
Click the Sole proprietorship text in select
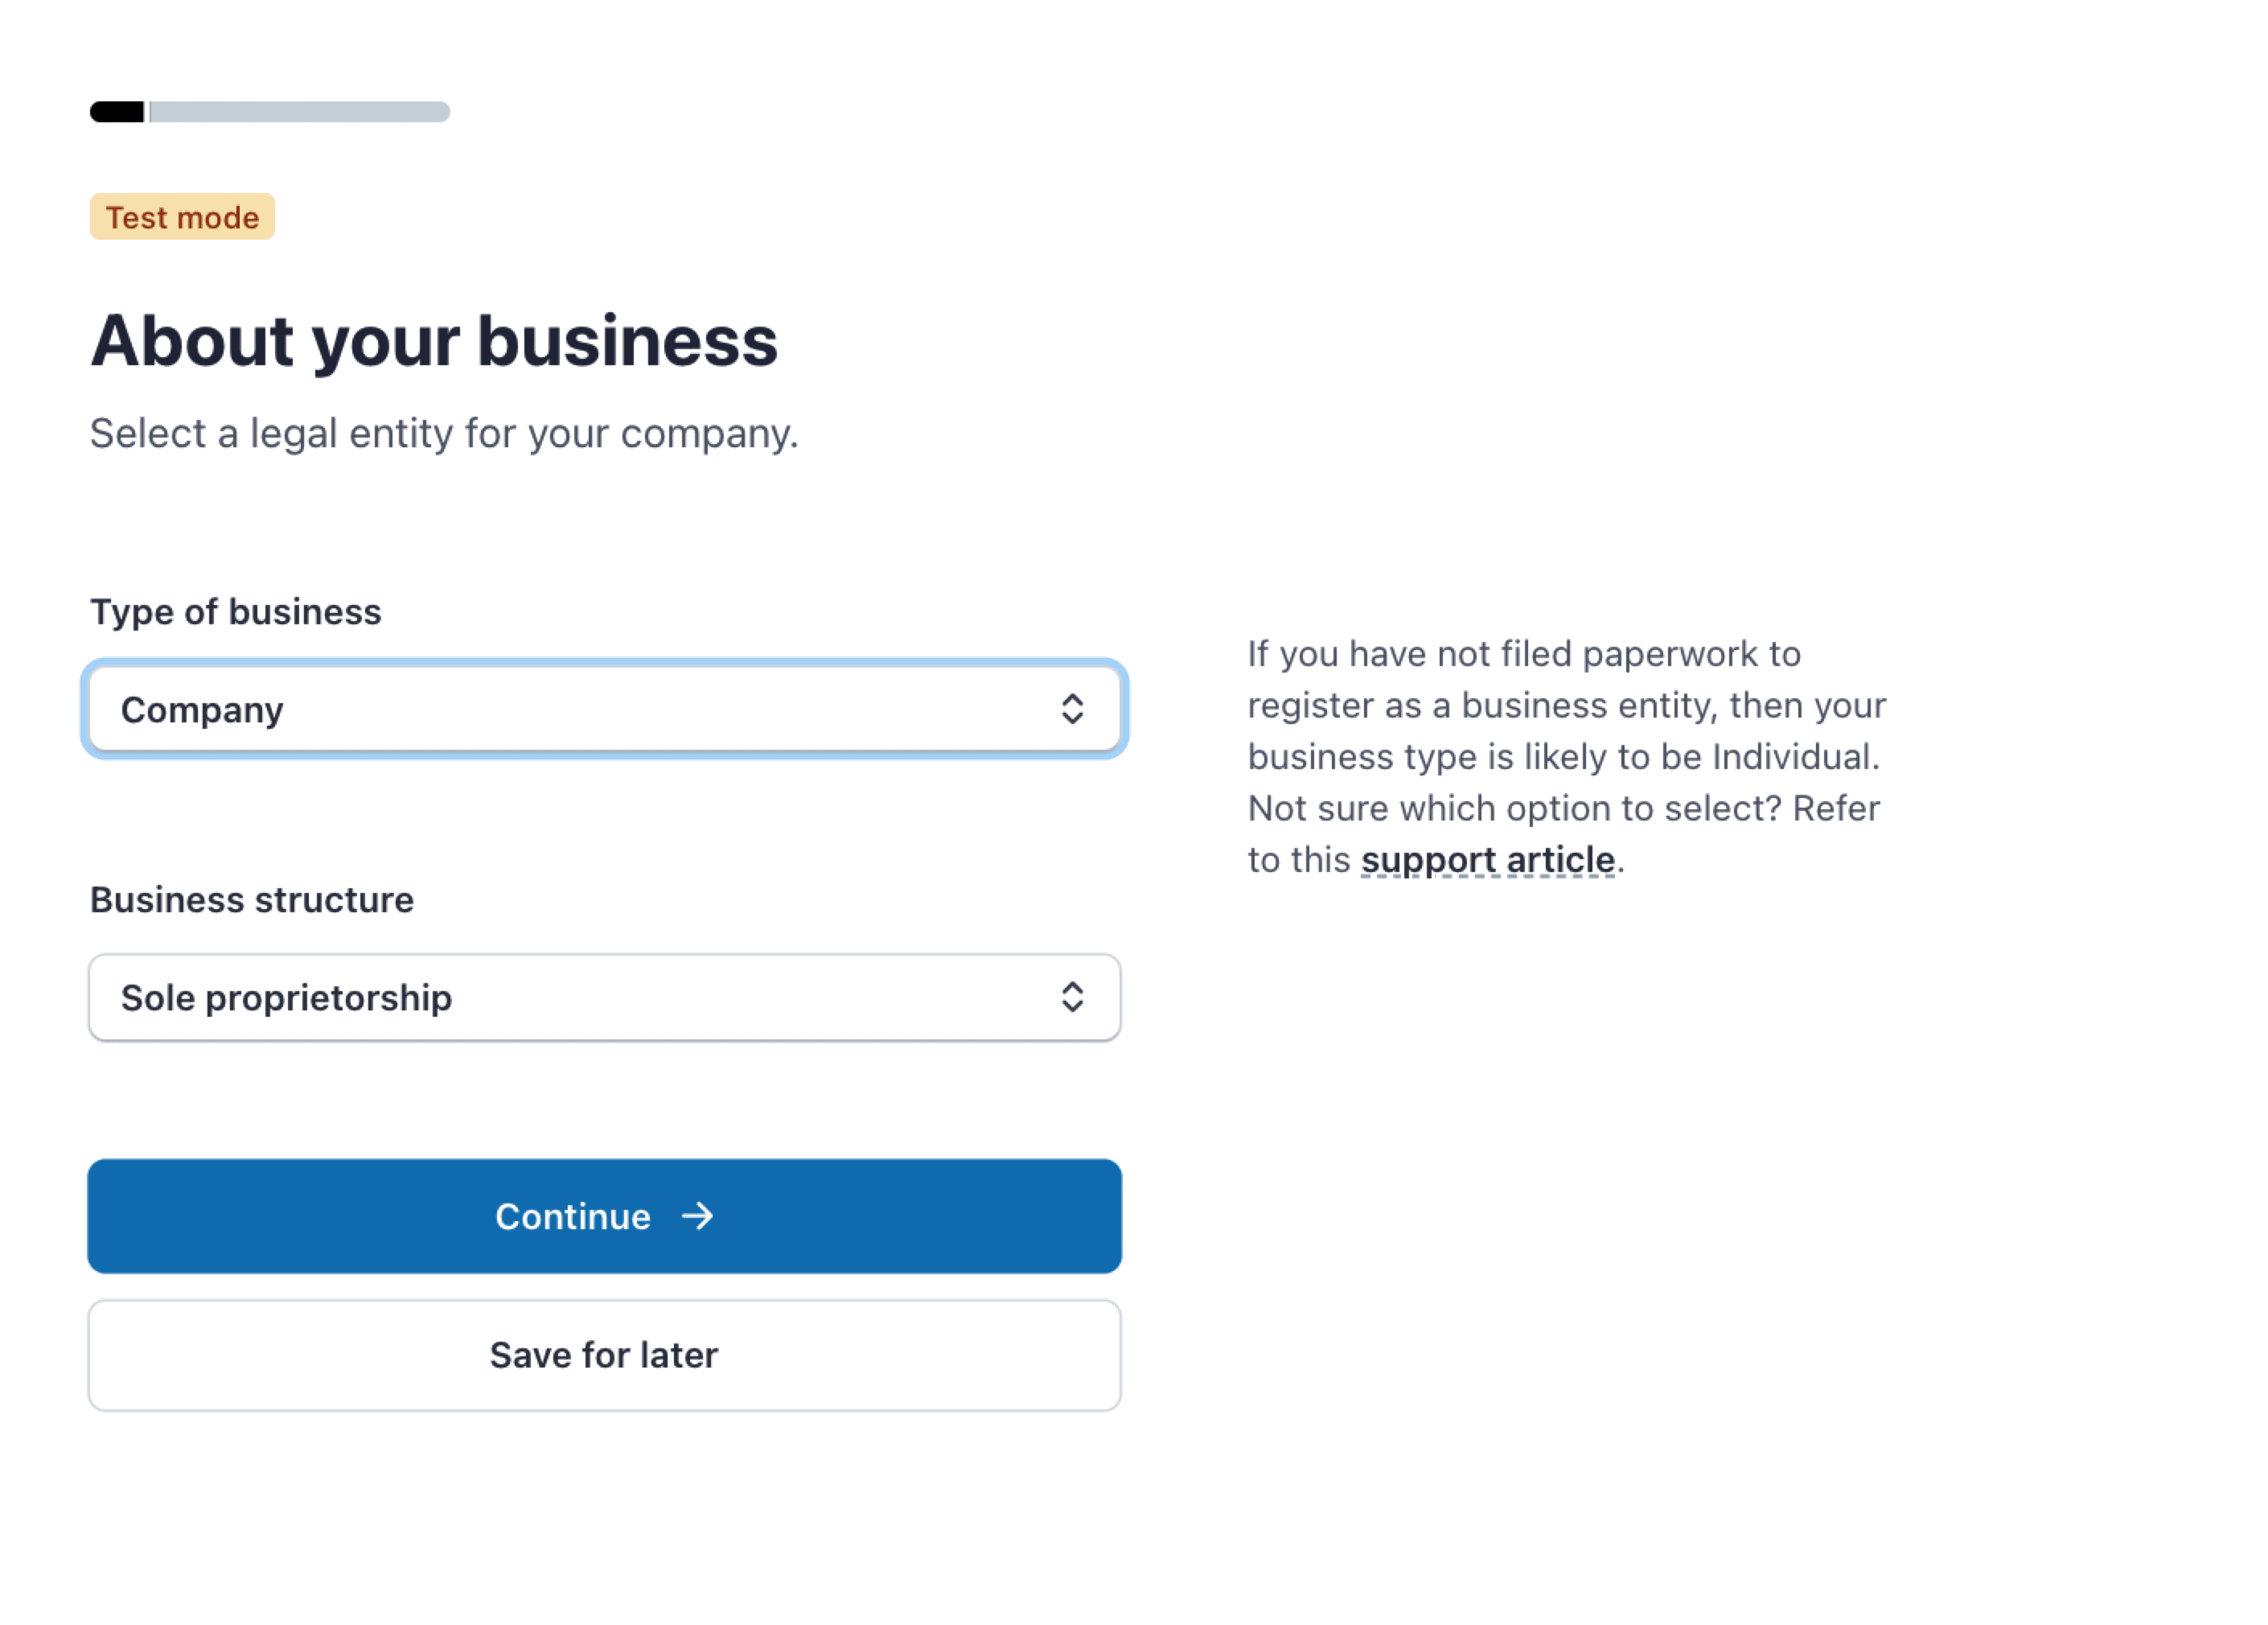[x=286, y=998]
